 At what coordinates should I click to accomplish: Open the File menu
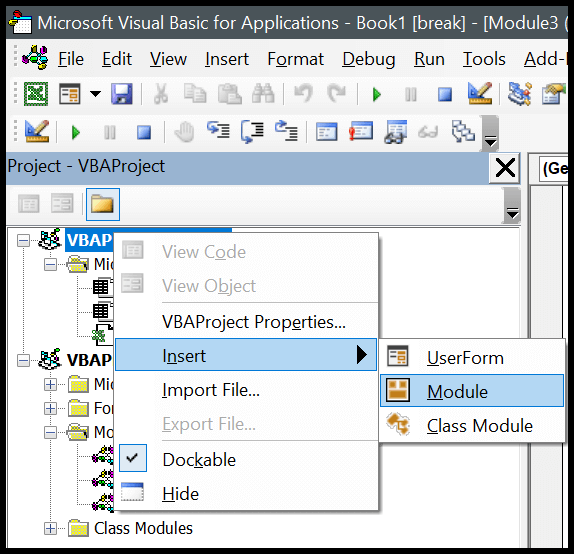pyautogui.click(x=71, y=59)
